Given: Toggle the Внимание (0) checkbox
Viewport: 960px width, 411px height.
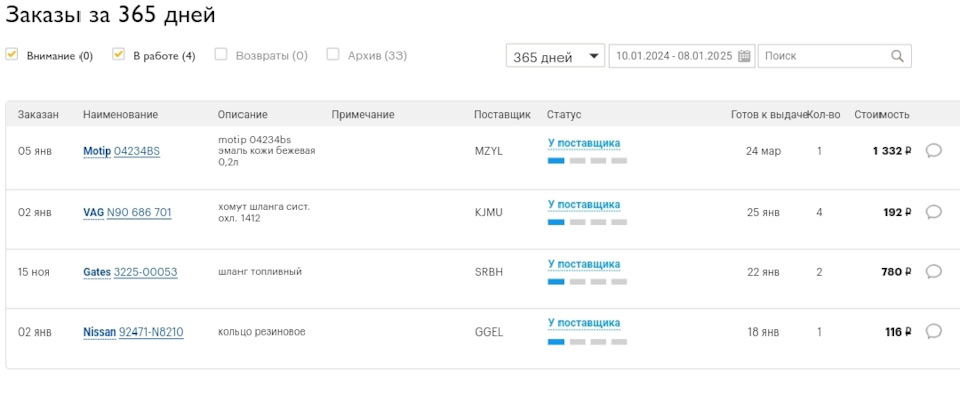Looking at the screenshot, I should click(12, 55).
